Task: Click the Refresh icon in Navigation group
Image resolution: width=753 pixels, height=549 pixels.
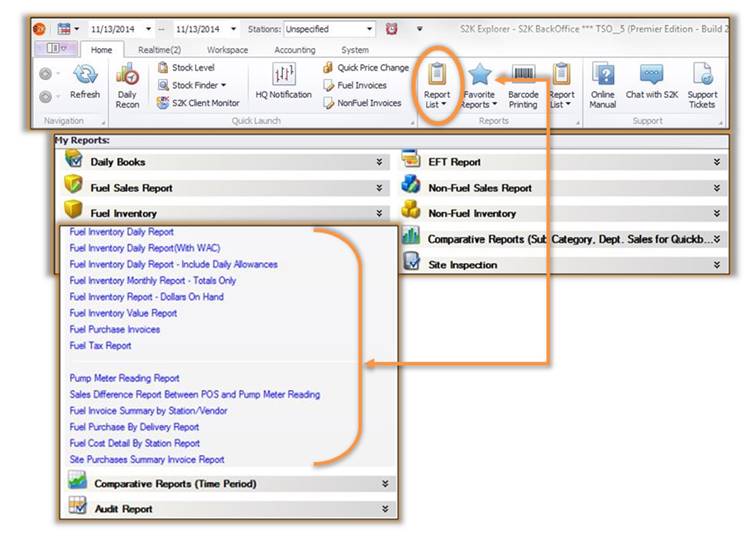Action: 84,78
